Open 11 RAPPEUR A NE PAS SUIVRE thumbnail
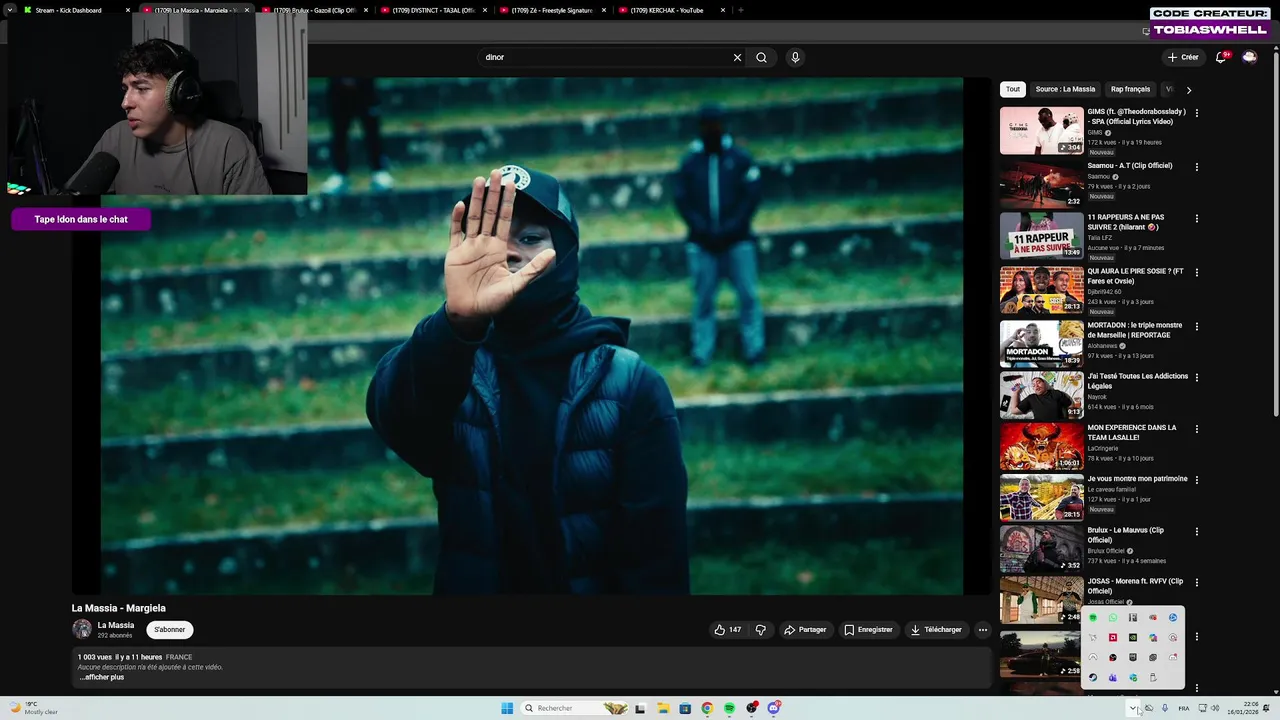Viewport: 1280px width, 720px height. click(1041, 236)
